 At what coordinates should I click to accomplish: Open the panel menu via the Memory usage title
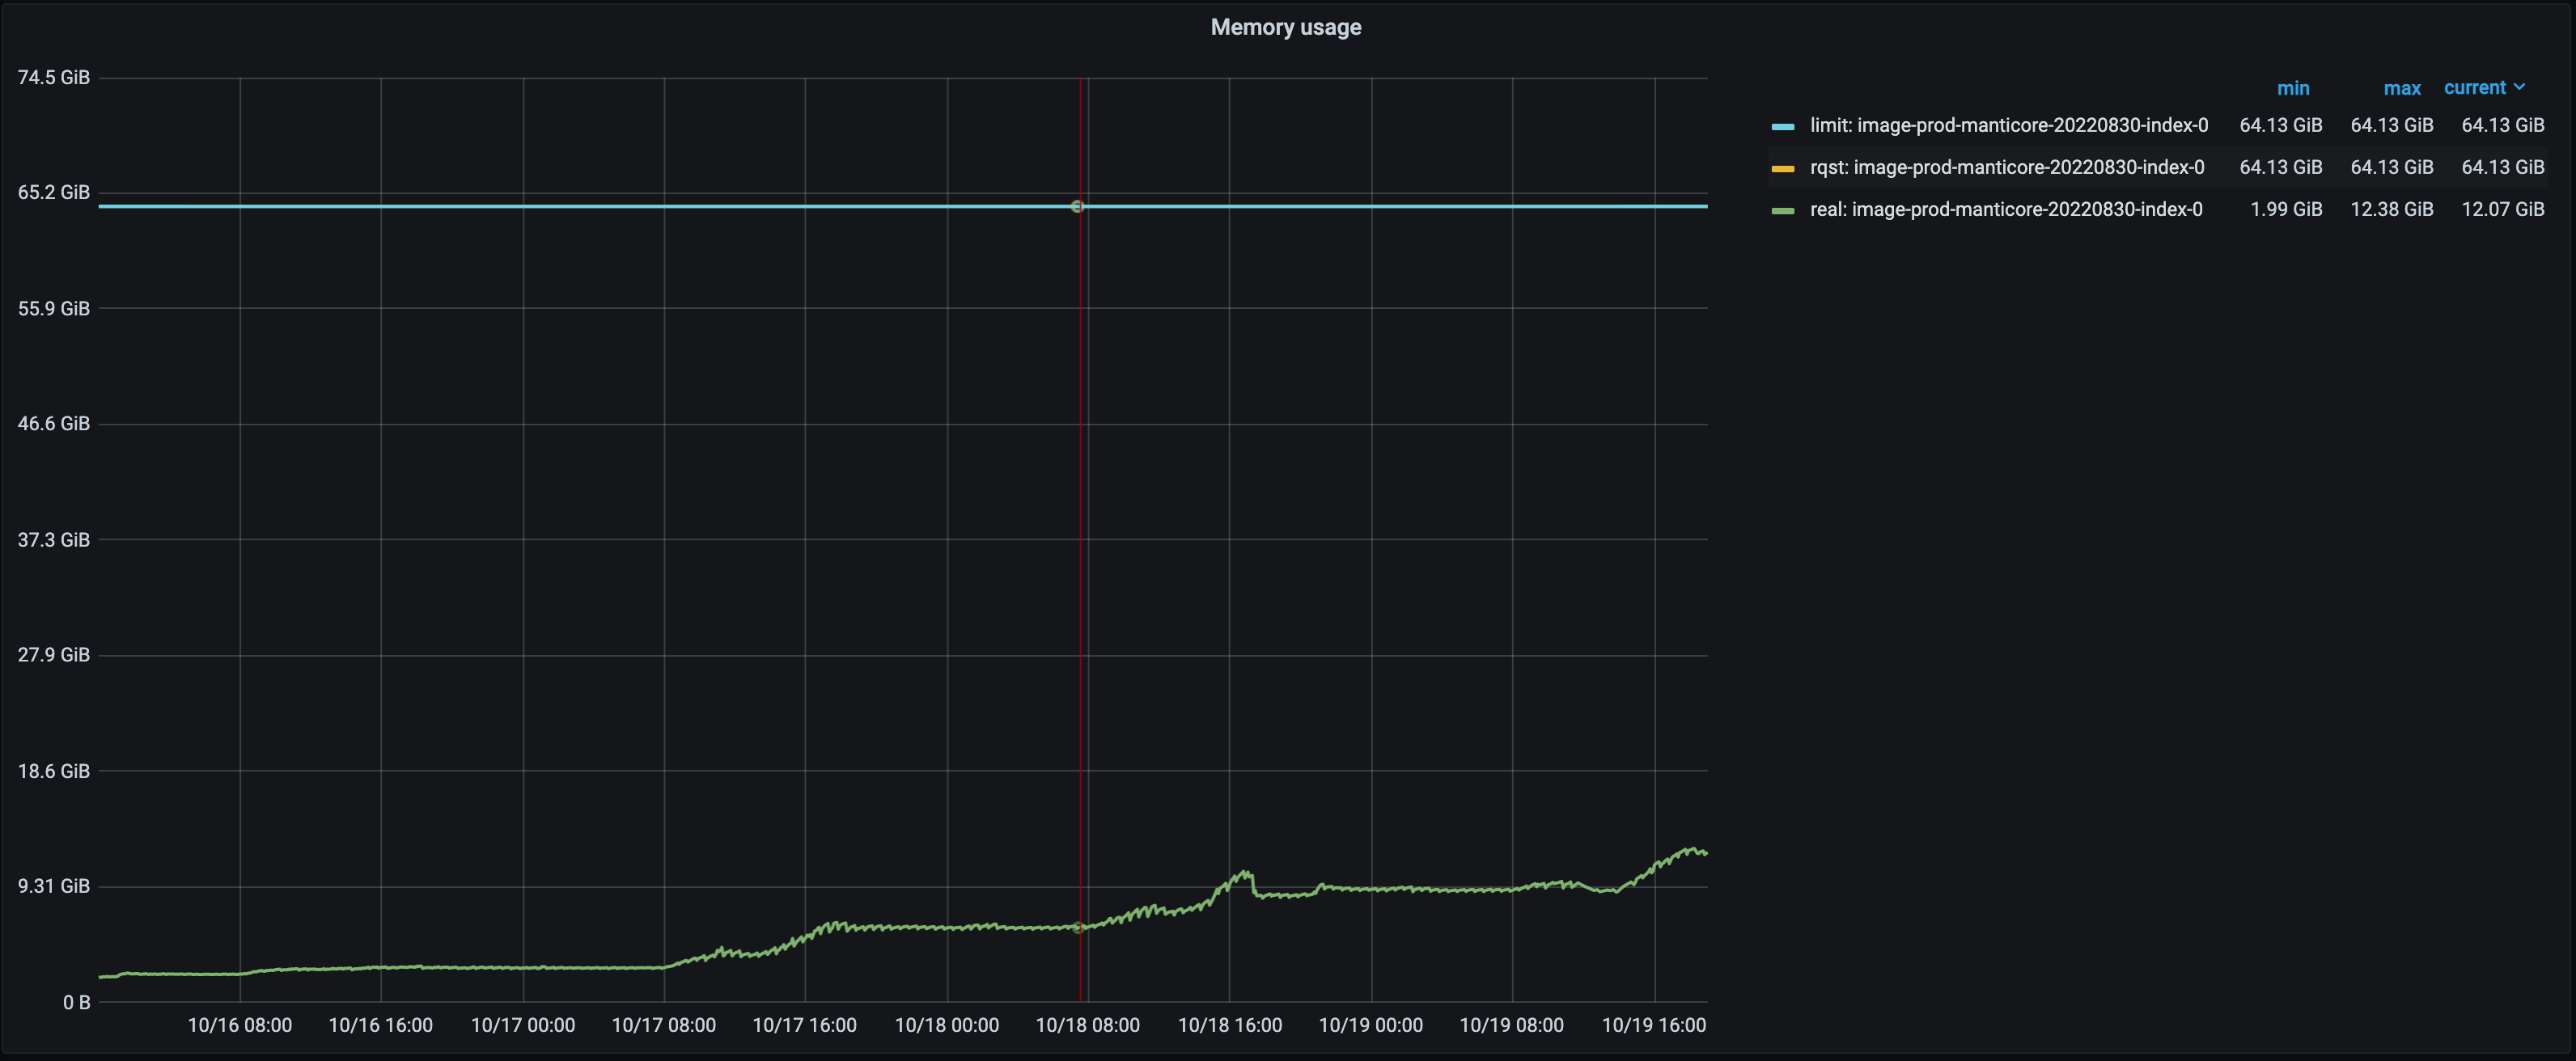click(x=1286, y=27)
